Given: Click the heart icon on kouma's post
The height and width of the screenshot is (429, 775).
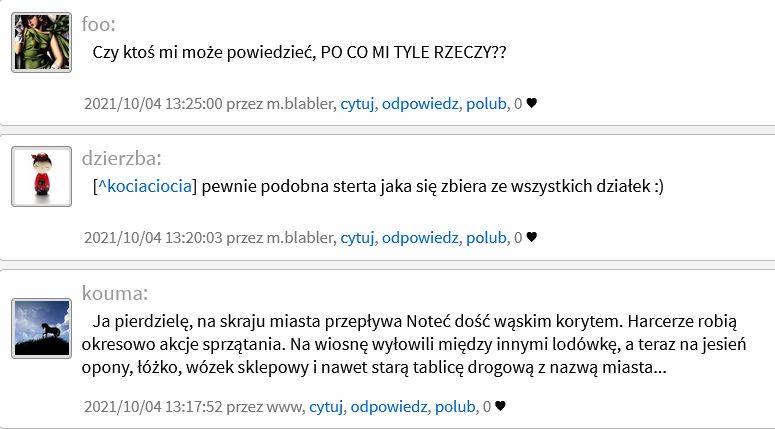Looking at the screenshot, I should 500,406.
